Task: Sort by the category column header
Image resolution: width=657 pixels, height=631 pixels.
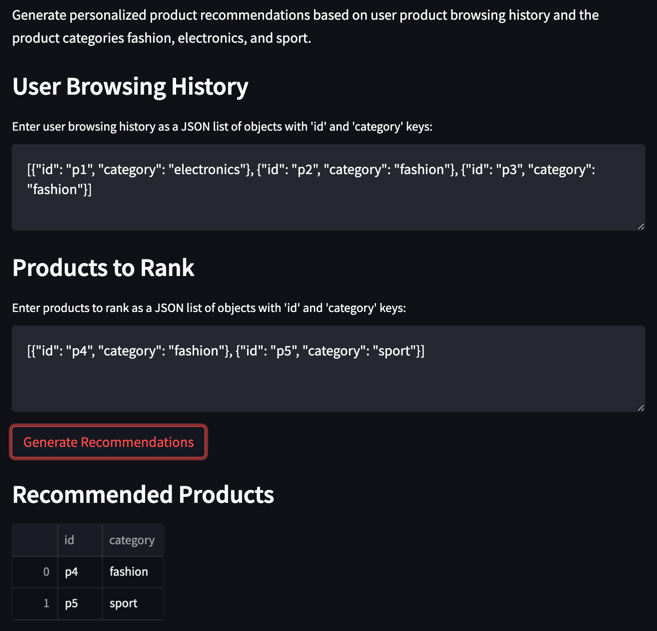Action: coord(132,540)
